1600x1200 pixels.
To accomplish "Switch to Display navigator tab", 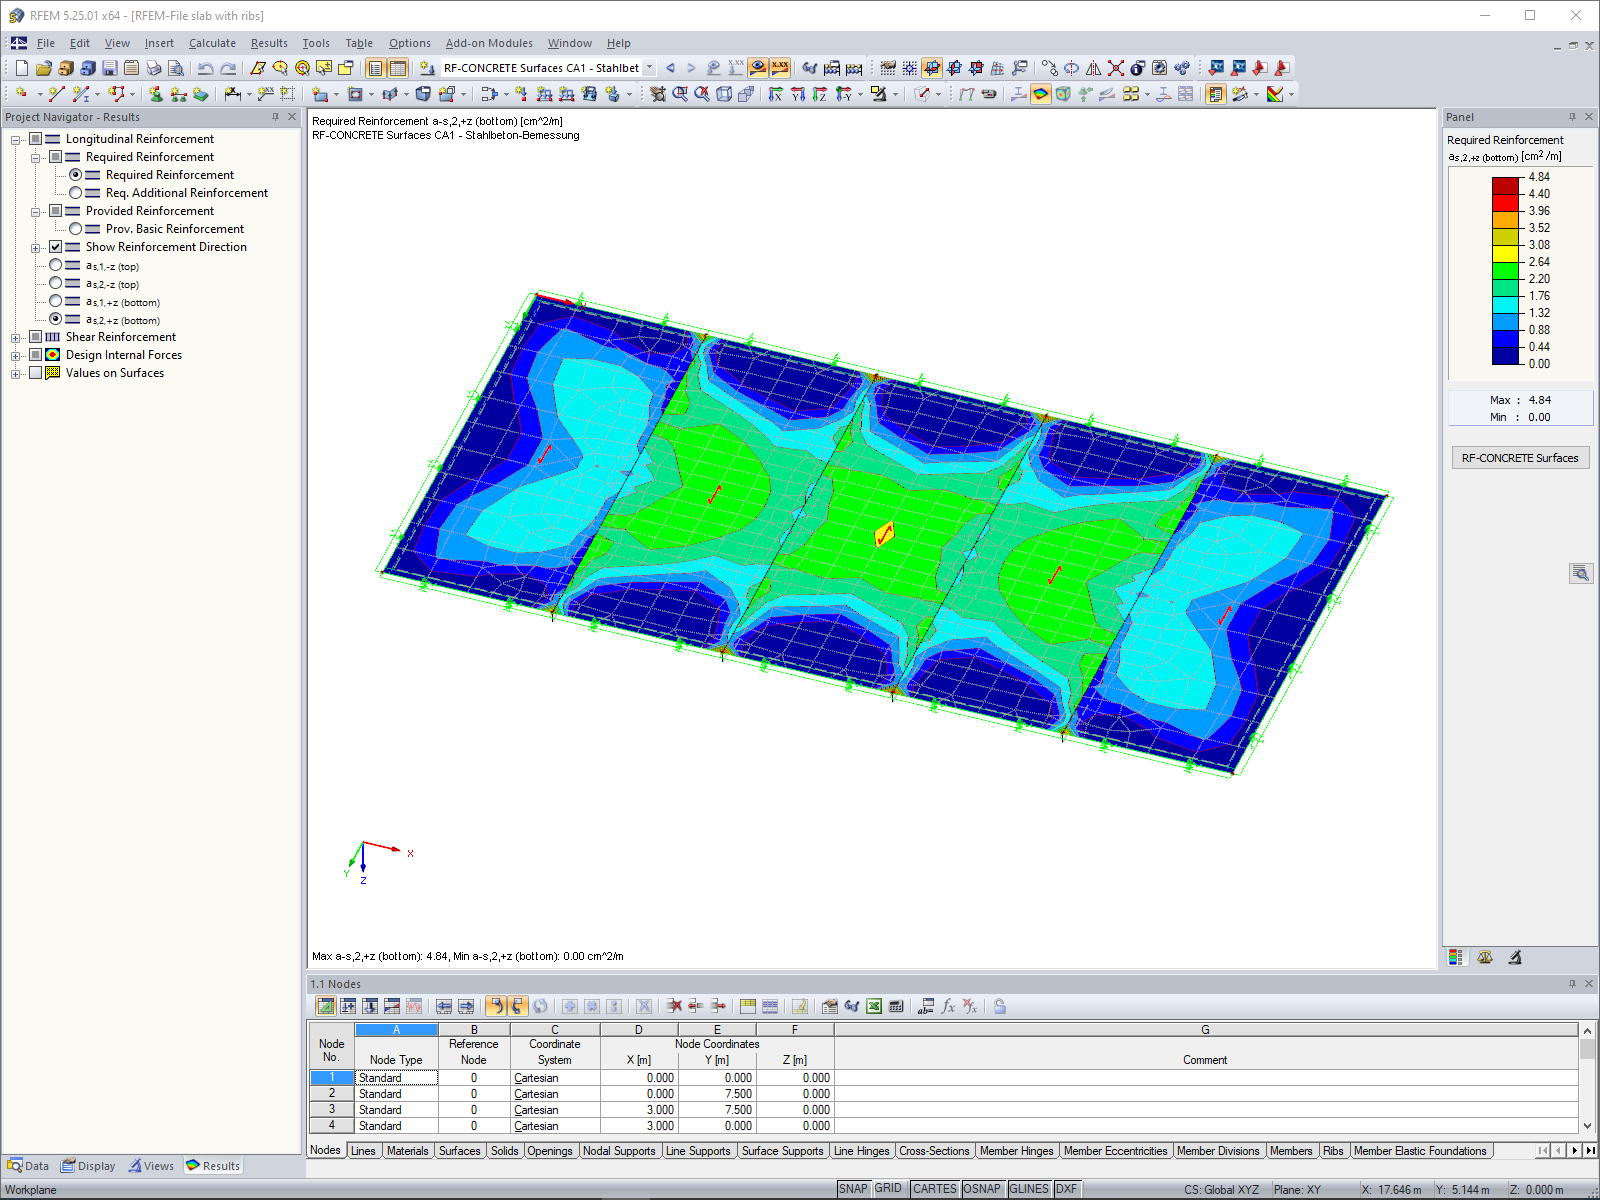I will point(88,1166).
